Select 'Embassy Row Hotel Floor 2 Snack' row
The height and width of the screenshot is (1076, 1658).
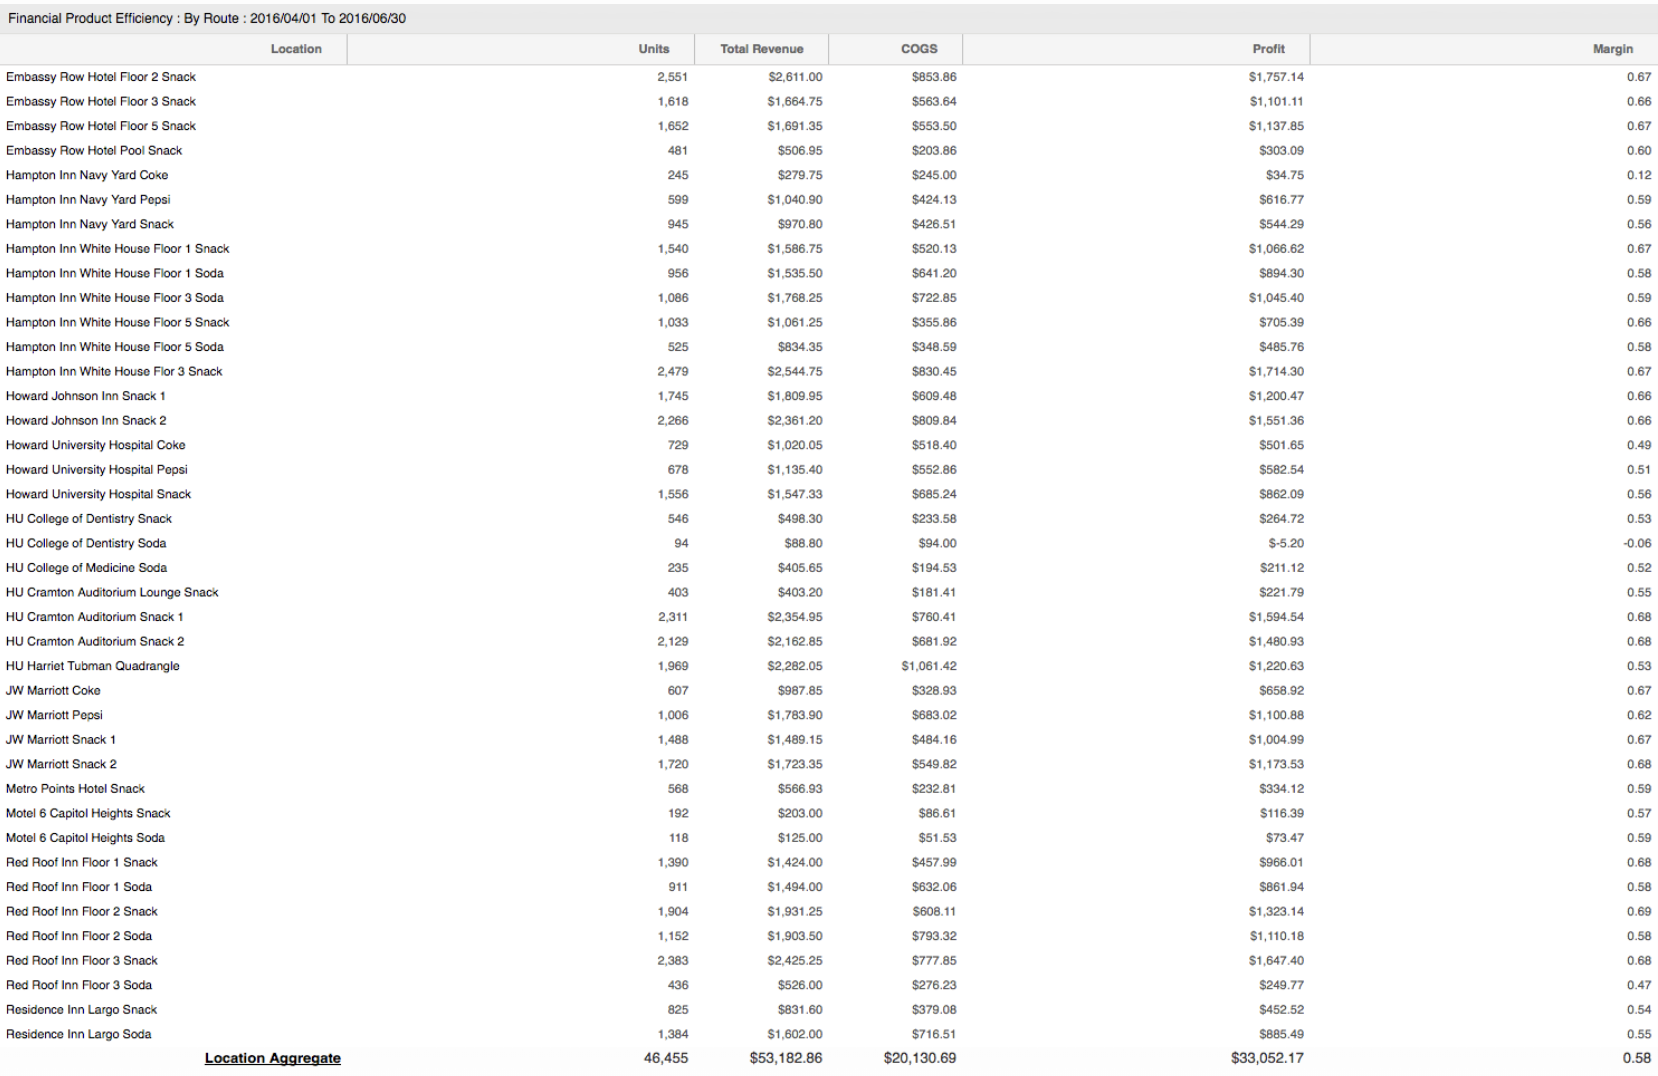pos(829,77)
